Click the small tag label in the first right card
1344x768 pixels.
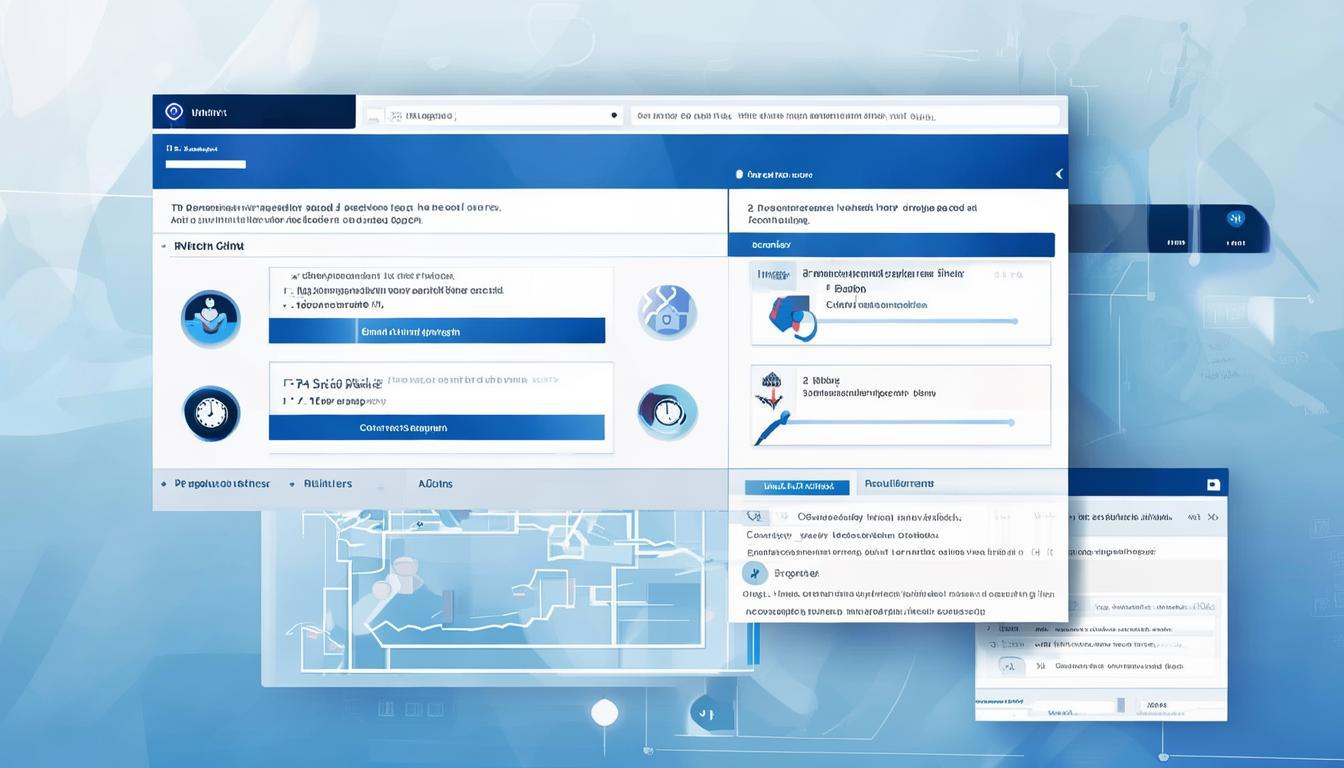tap(775, 274)
